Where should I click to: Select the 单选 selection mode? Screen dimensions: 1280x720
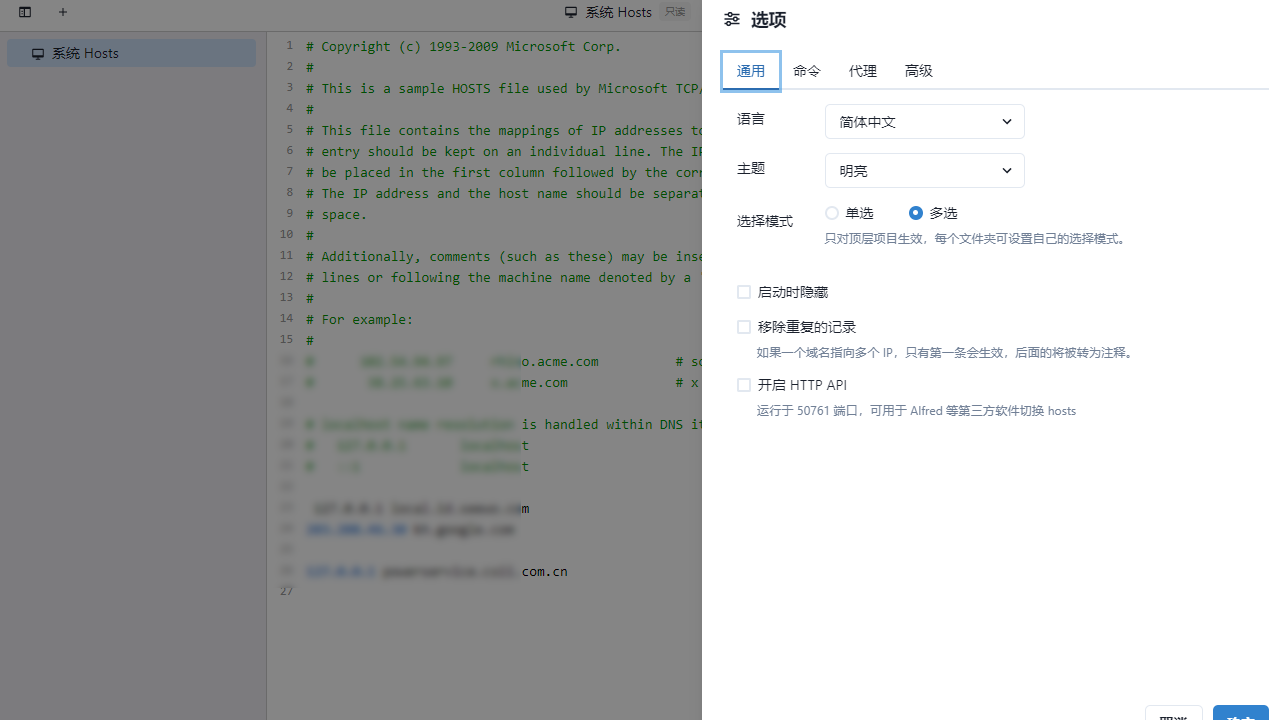831,213
